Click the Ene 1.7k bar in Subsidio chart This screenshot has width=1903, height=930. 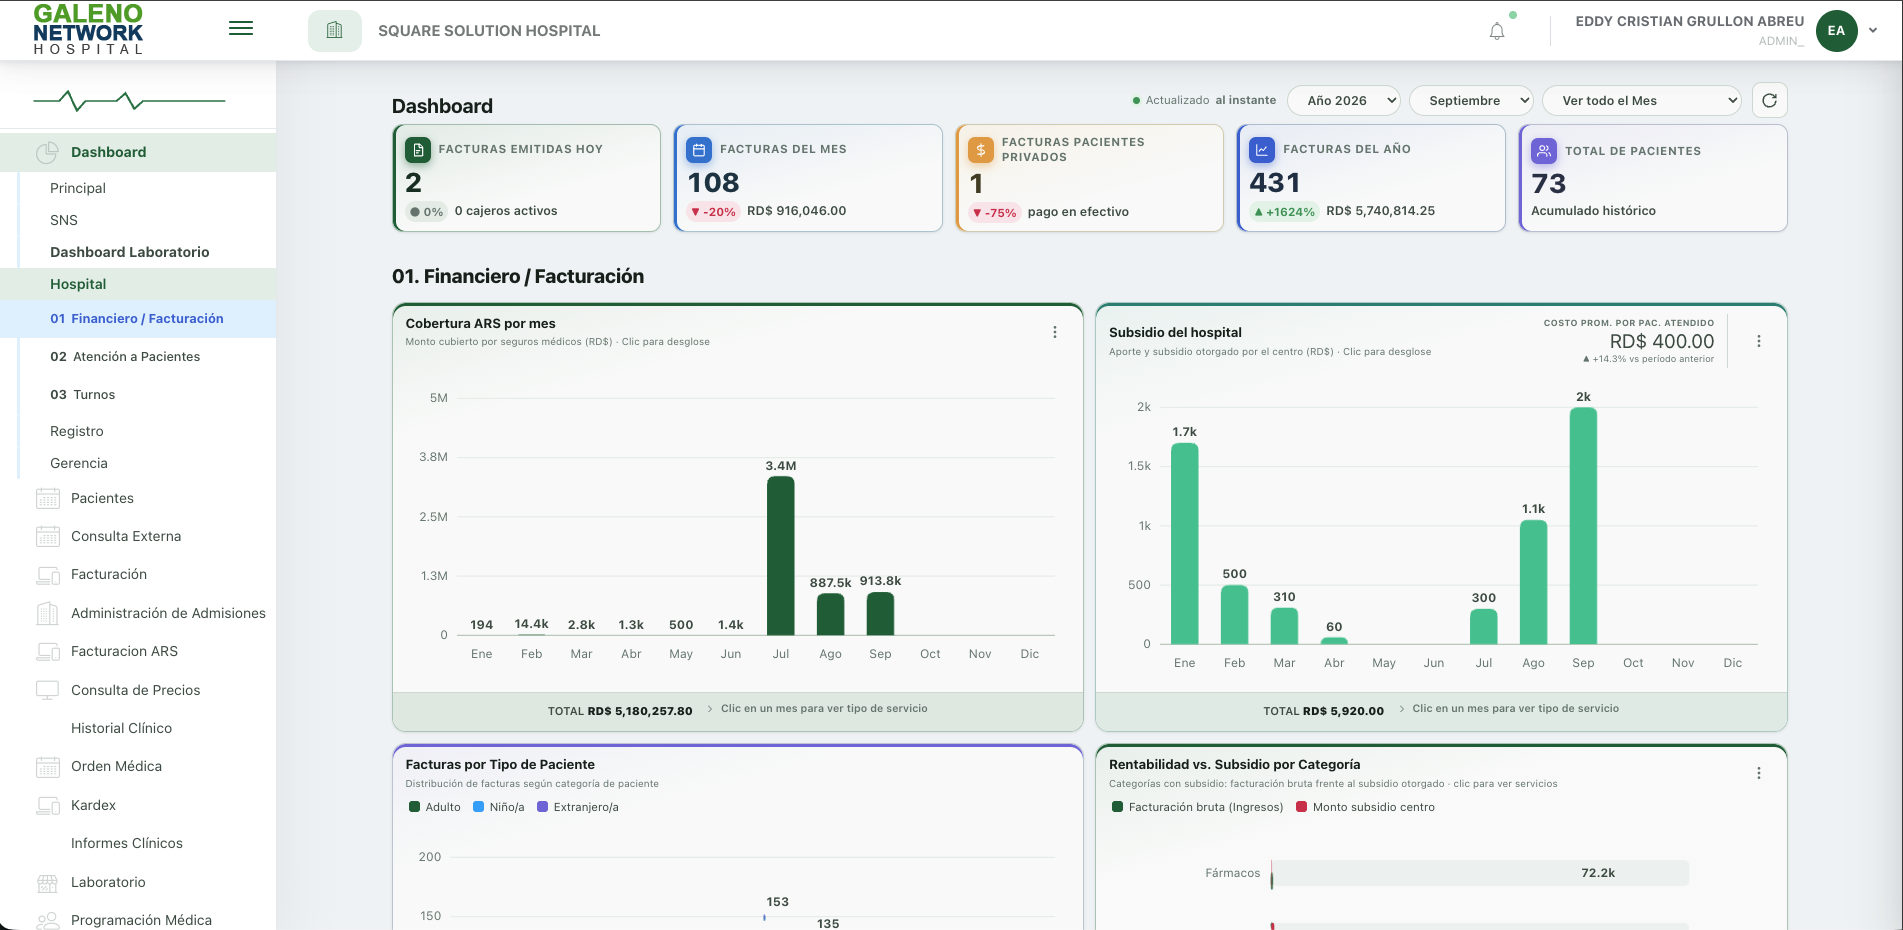(1185, 543)
